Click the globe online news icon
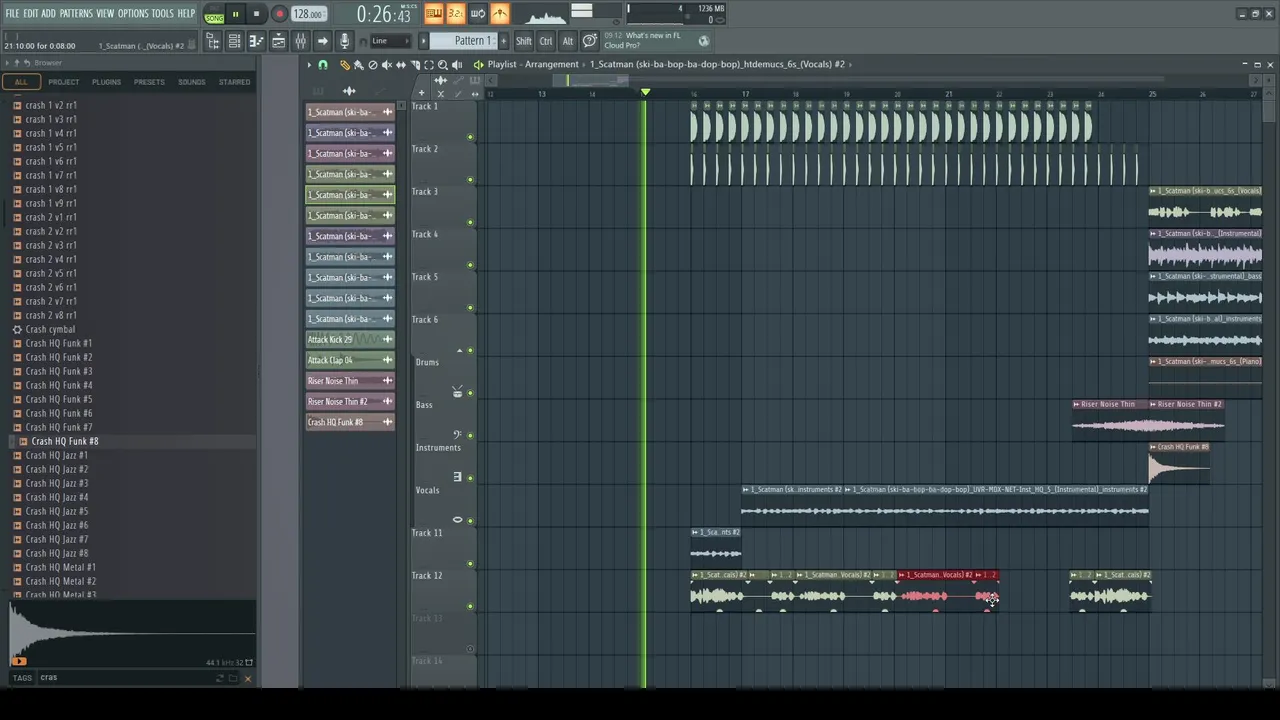This screenshot has height=720, width=1280. (703, 41)
